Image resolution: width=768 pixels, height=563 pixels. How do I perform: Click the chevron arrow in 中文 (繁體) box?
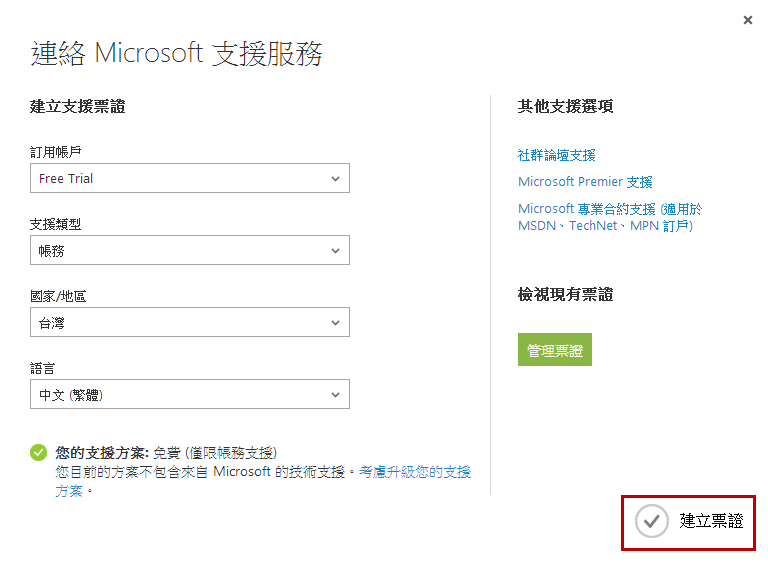coord(335,395)
